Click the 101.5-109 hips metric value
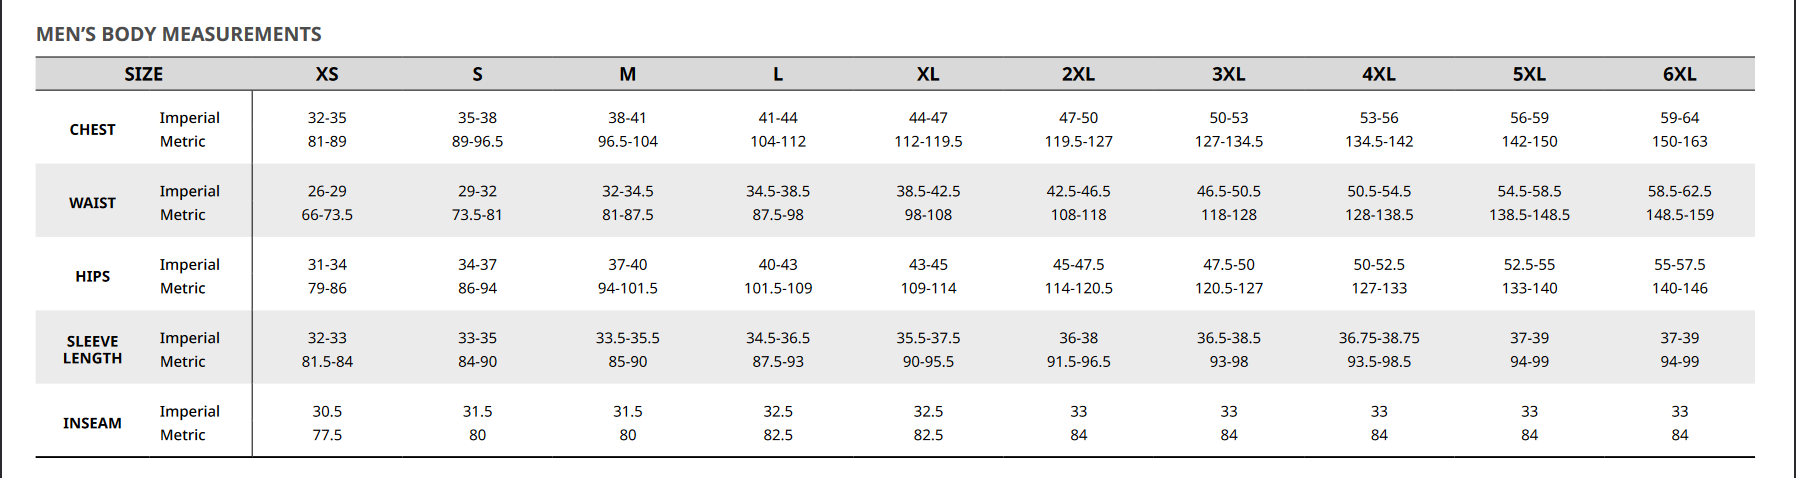The height and width of the screenshot is (478, 1796). [x=778, y=288]
